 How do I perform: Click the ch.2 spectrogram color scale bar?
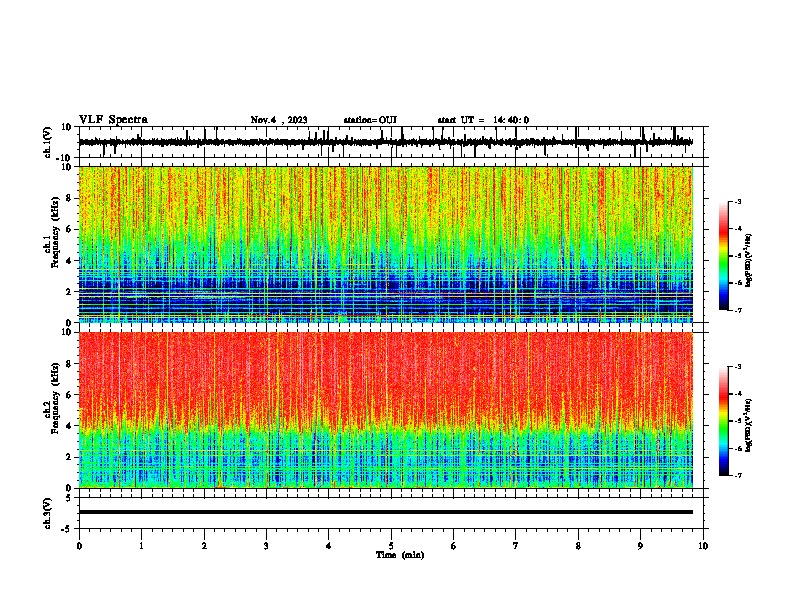click(x=723, y=421)
